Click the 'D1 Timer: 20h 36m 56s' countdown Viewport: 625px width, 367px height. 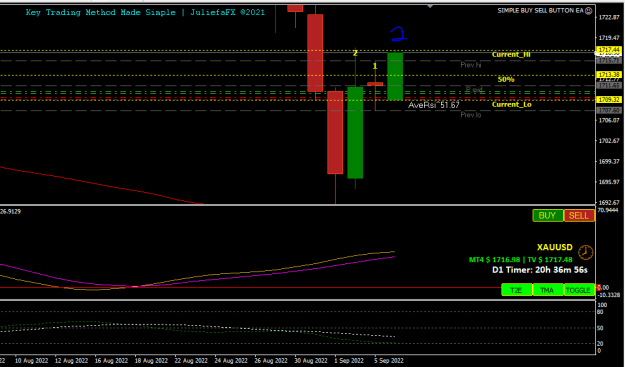(x=540, y=270)
